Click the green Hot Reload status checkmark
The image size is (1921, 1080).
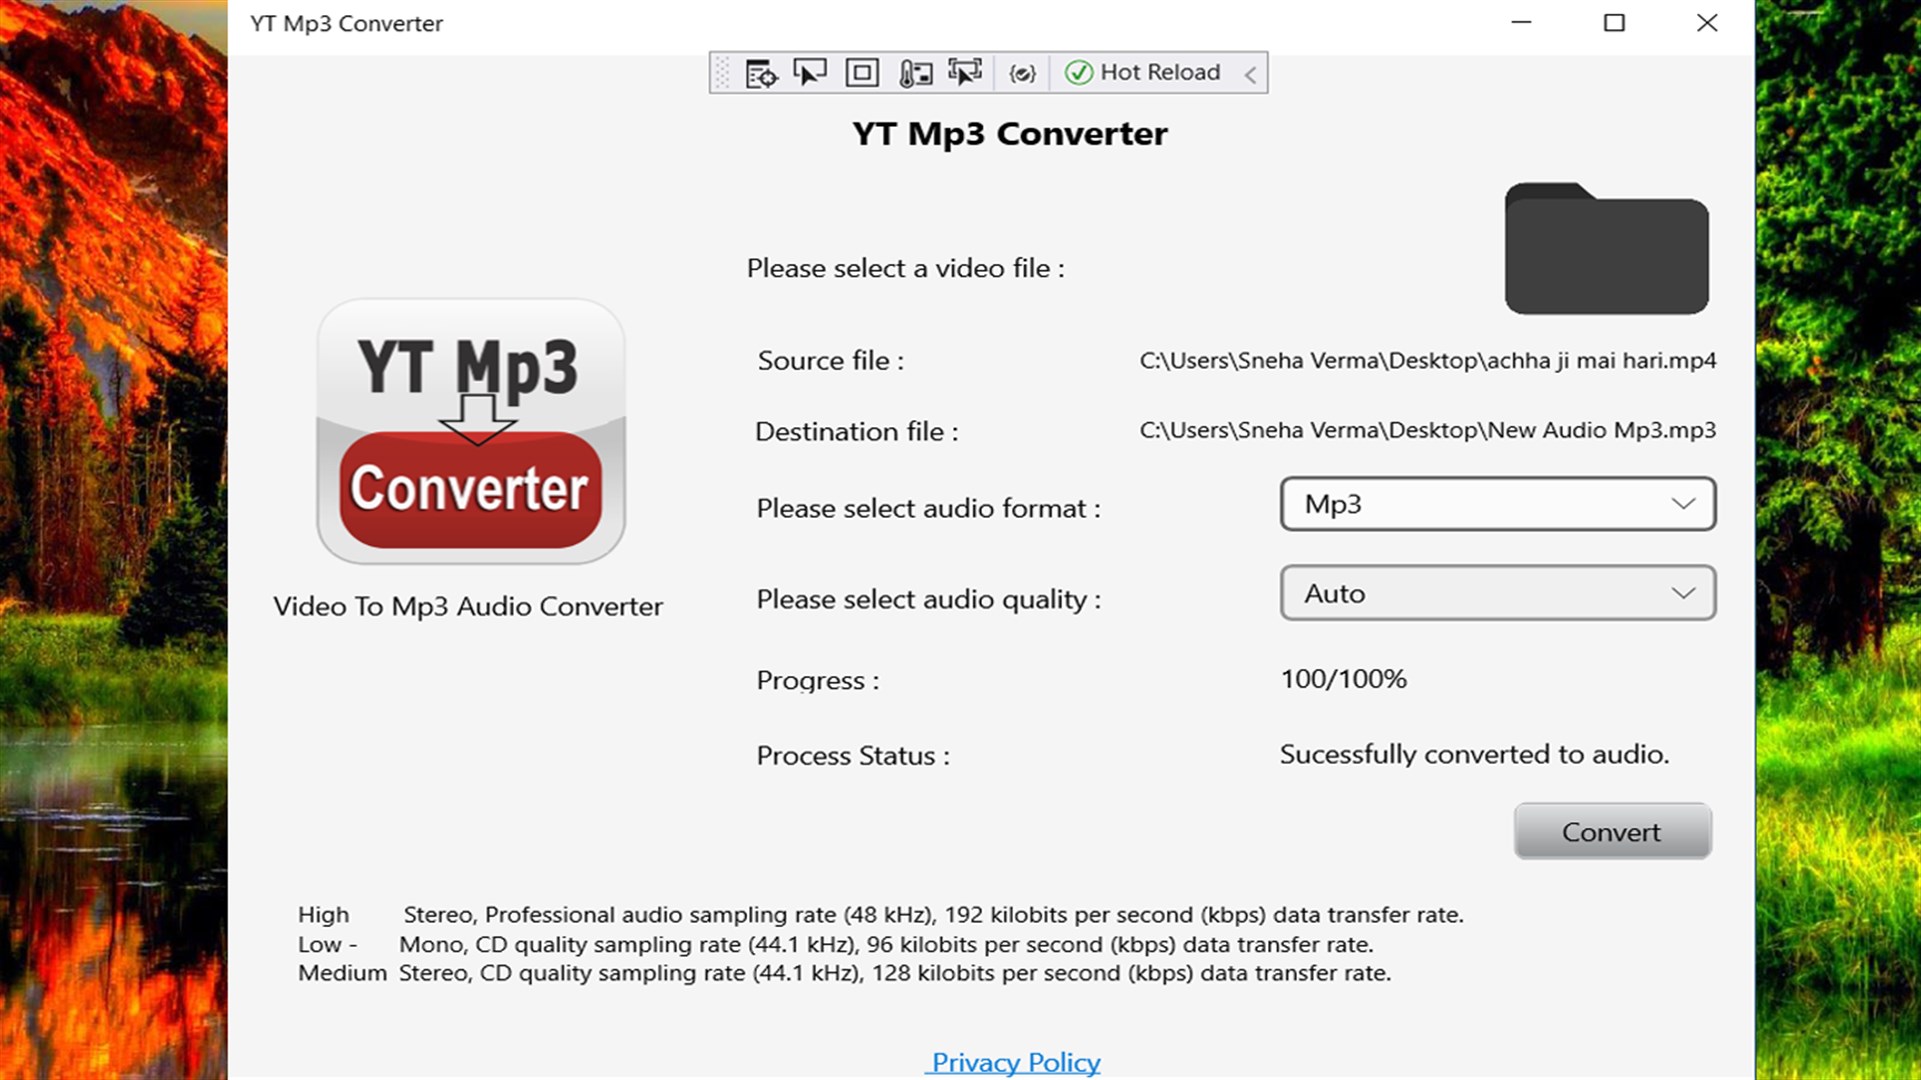[1080, 72]
